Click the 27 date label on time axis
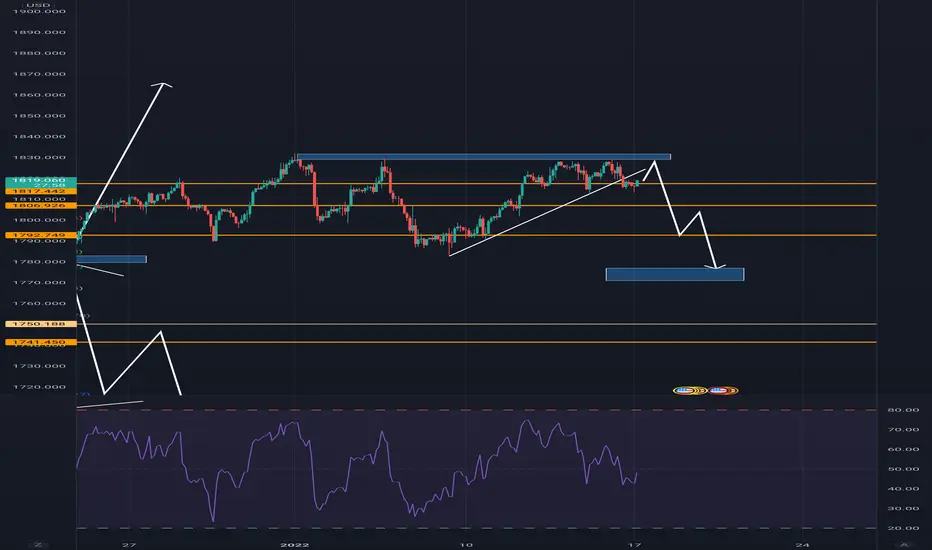Viewport: 932px width, 550px height. 129,545
